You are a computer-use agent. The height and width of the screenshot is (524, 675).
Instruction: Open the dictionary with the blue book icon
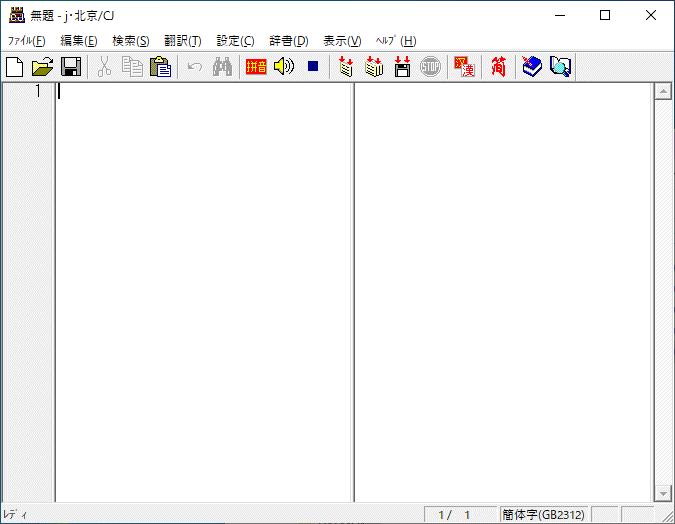pos(532,67)
